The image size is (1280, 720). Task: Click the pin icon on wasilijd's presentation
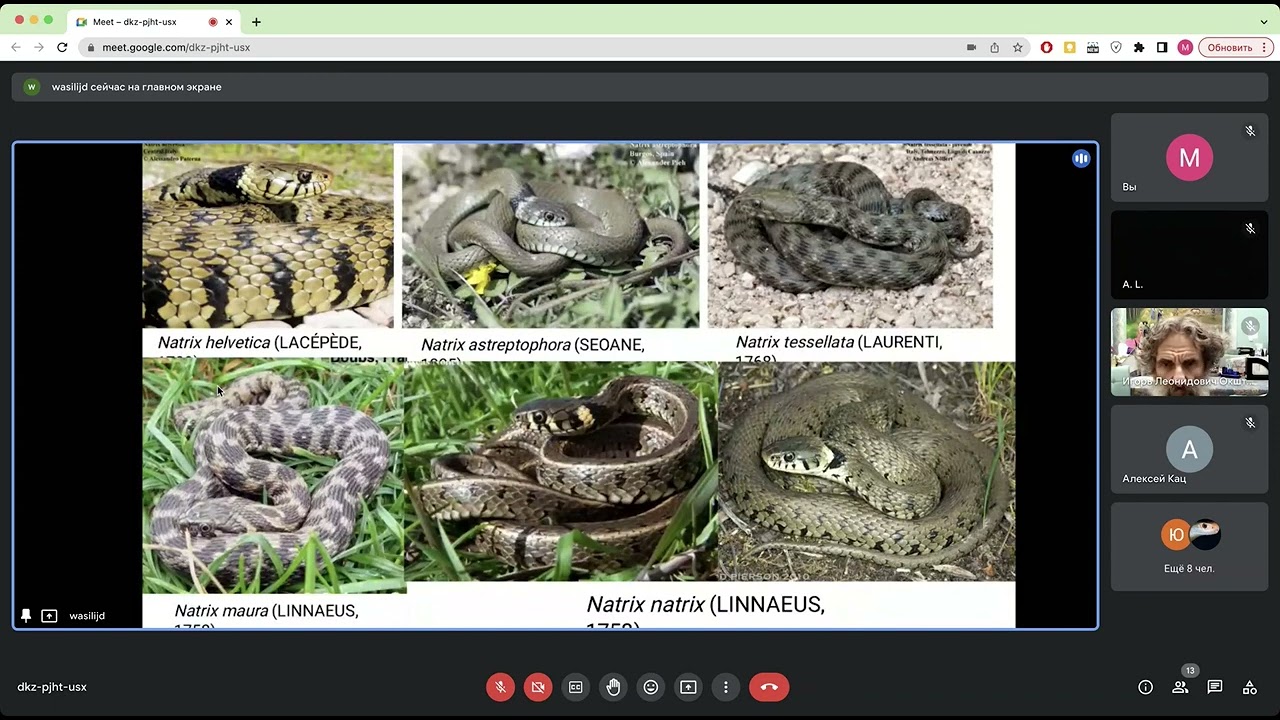(26, 616)
